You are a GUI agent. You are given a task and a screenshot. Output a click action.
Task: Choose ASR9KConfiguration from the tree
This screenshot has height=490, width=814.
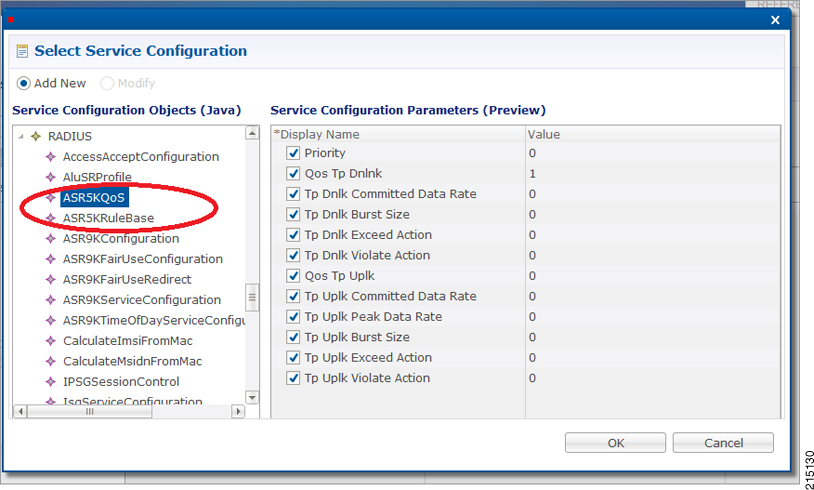(121, 239)
